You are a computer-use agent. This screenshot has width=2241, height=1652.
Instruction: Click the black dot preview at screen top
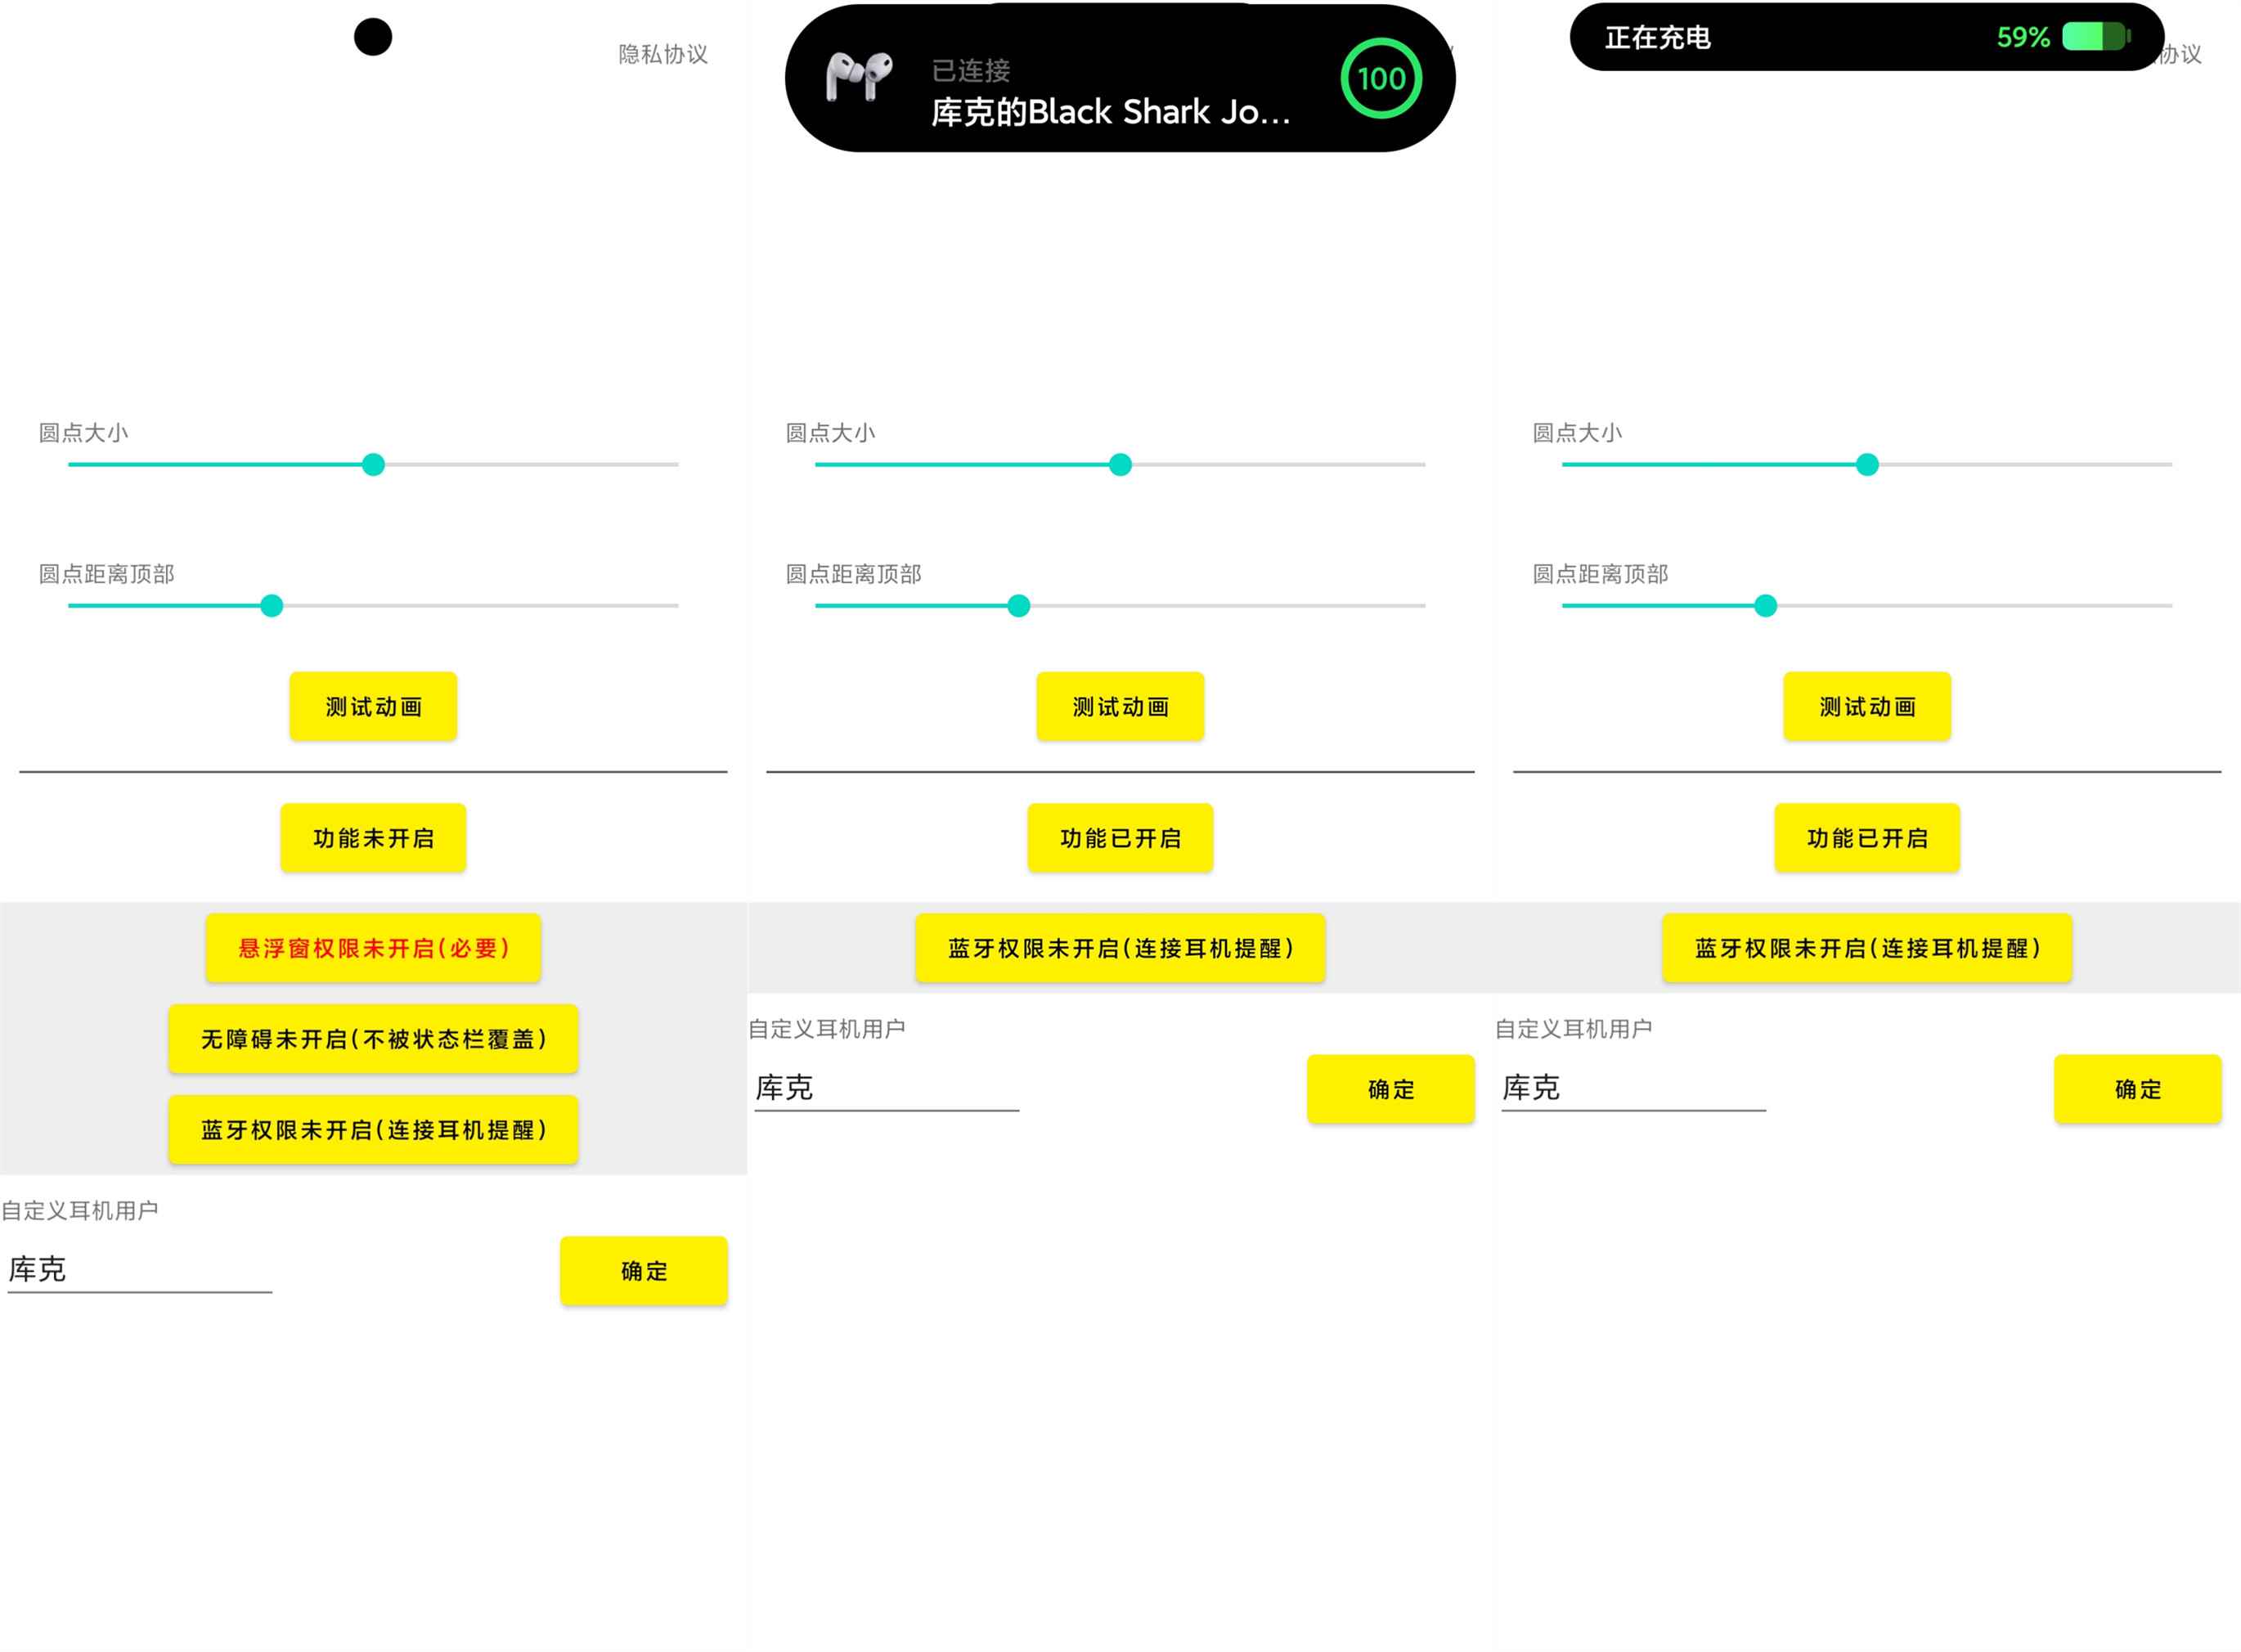tap(373, 36)
